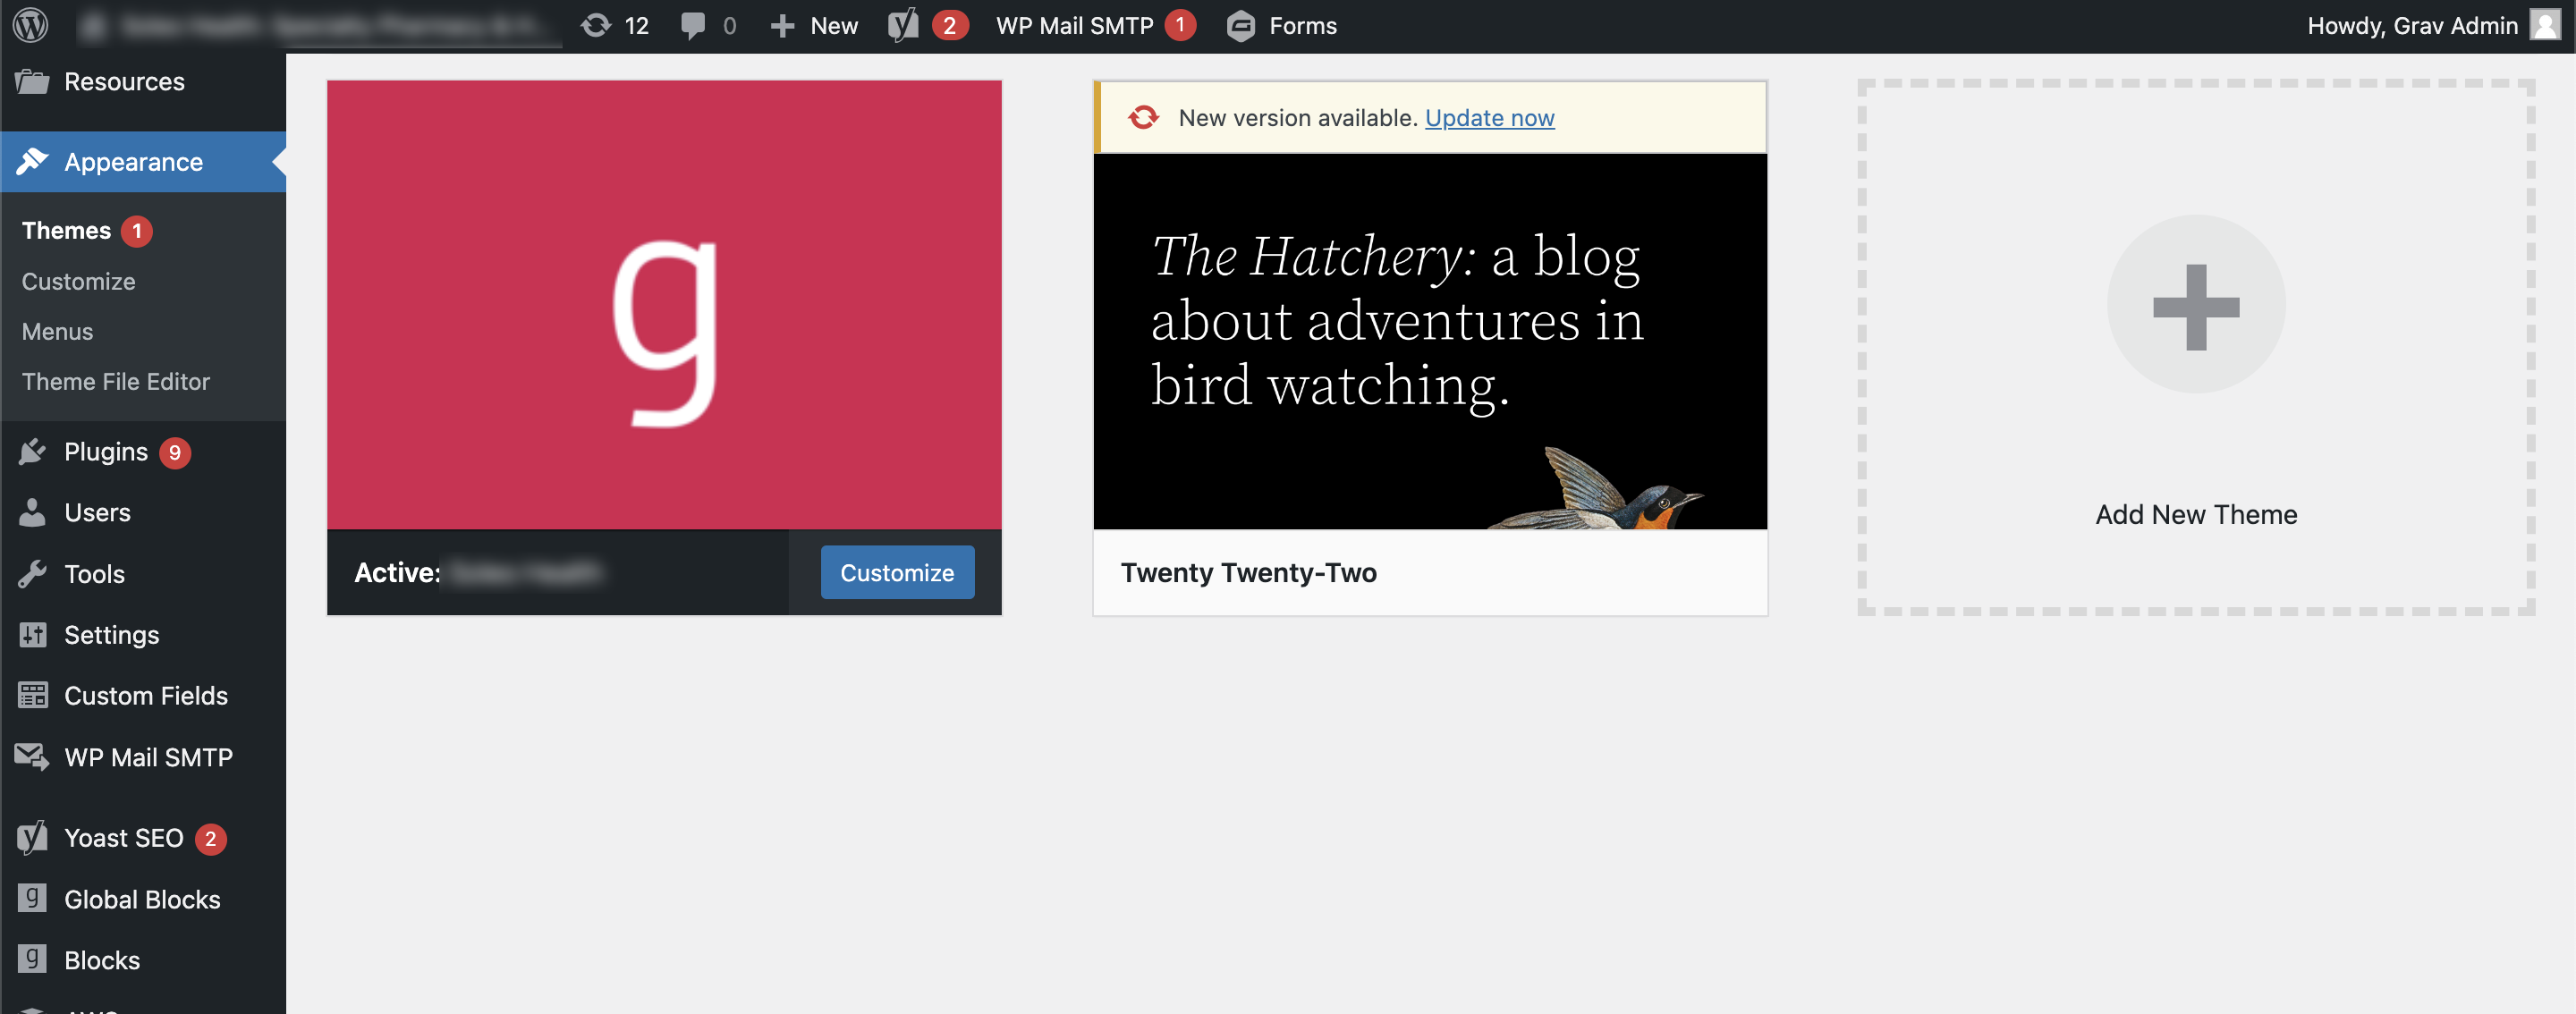Select the active theme red thumbnail
The image size is (2576, 1014).
[664, 305]
